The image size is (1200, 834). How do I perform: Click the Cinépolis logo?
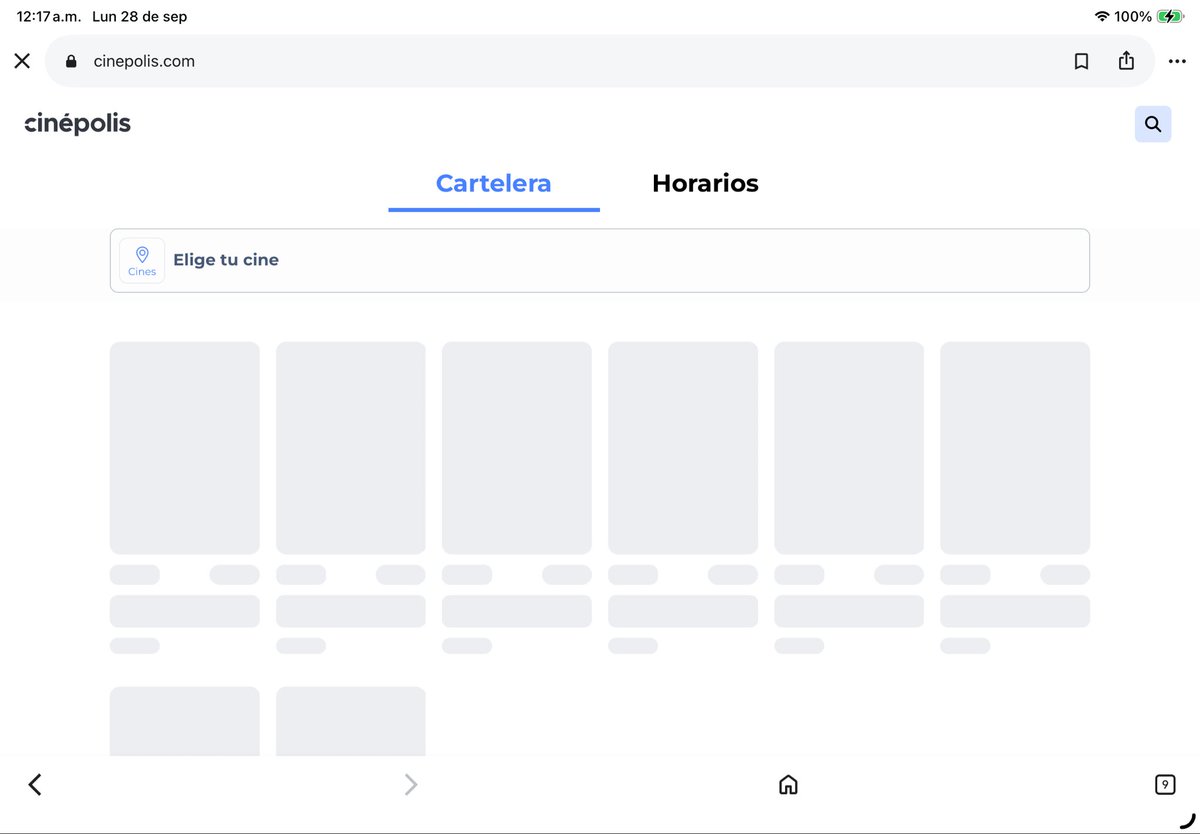click(x=78, y=124)
